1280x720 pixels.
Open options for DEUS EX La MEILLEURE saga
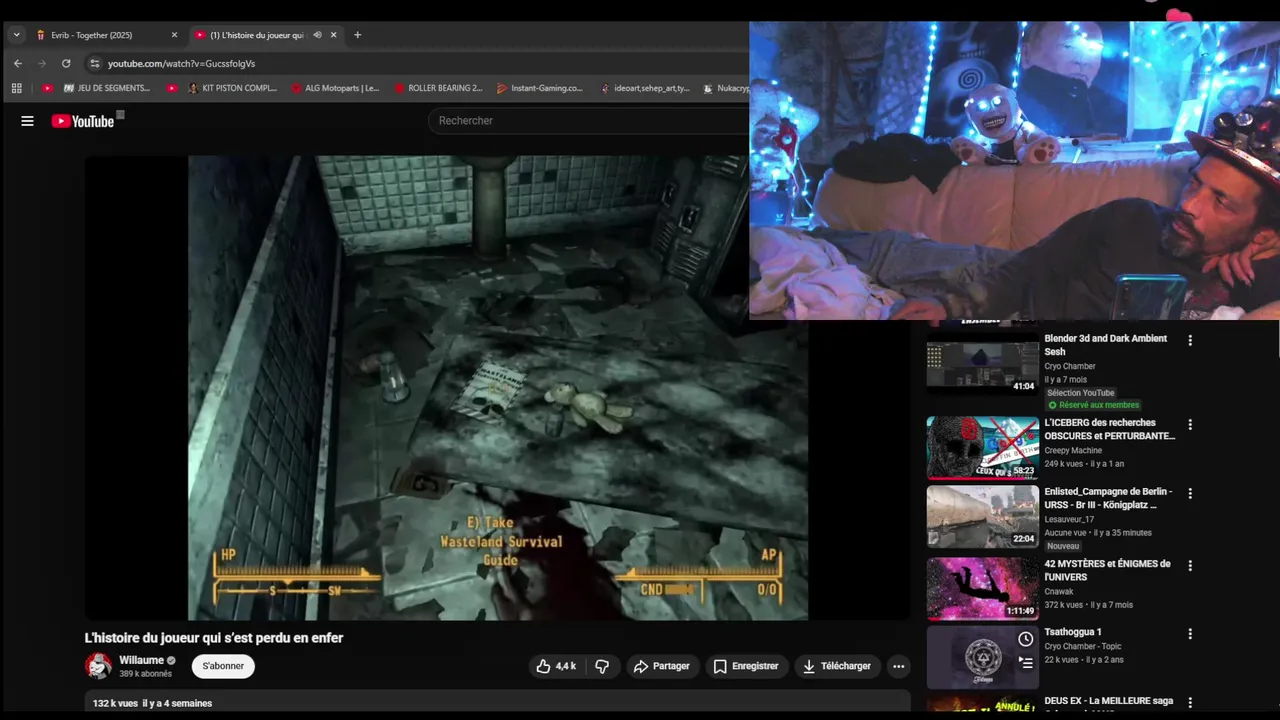pos(1190,702)
